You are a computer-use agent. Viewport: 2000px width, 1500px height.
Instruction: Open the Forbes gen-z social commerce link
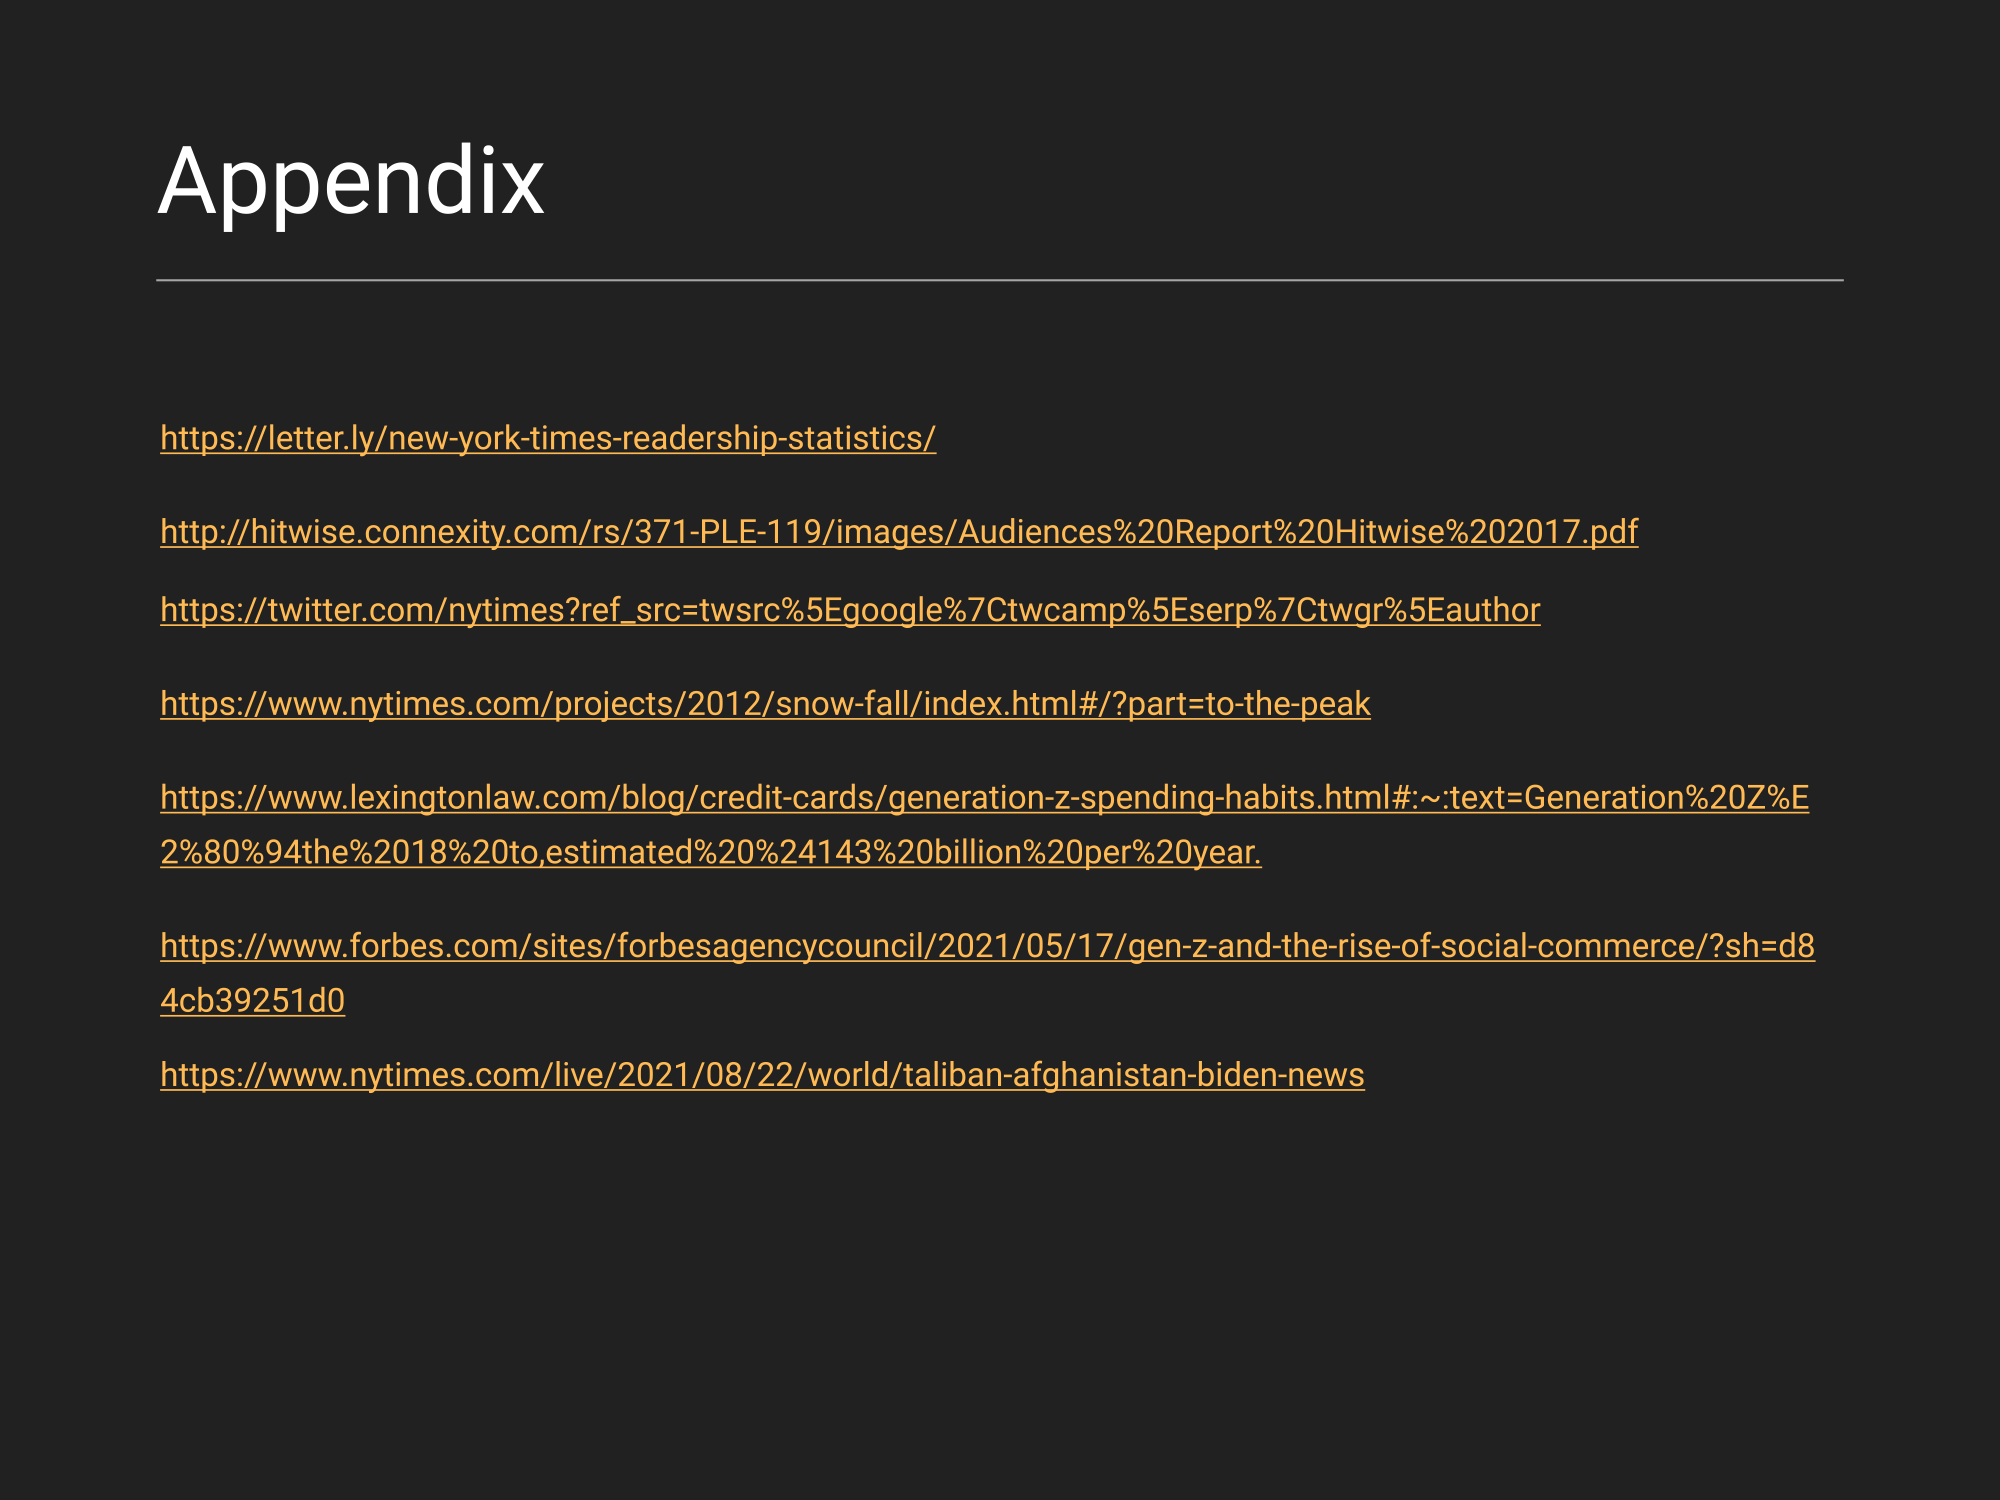click(987, 946)
